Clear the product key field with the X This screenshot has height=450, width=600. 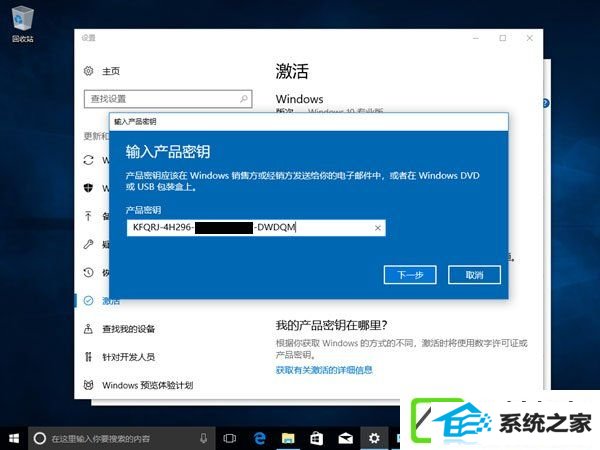[378, 228]
